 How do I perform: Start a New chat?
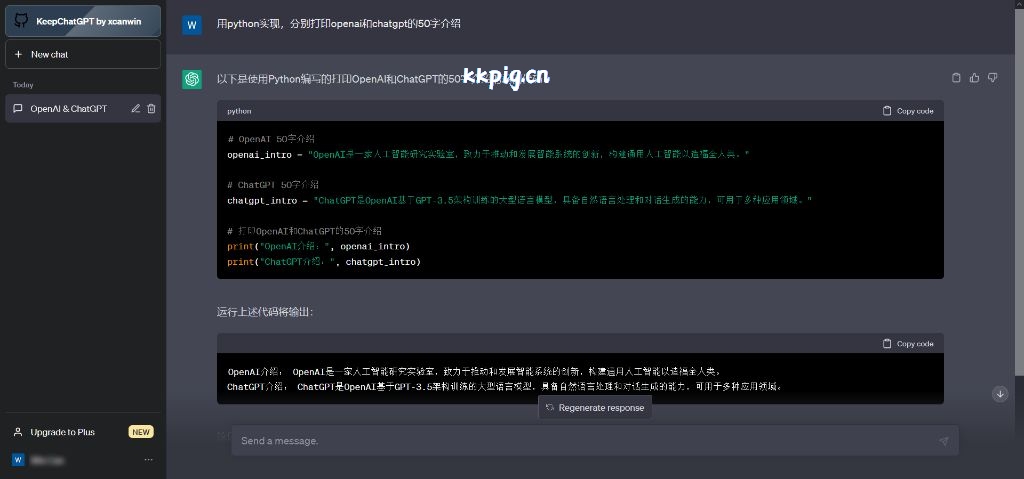(x=83, y=54)
